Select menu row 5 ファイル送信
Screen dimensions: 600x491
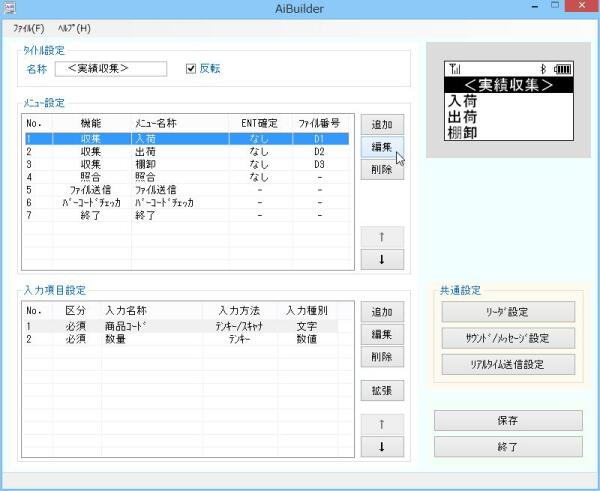point(187,190)
